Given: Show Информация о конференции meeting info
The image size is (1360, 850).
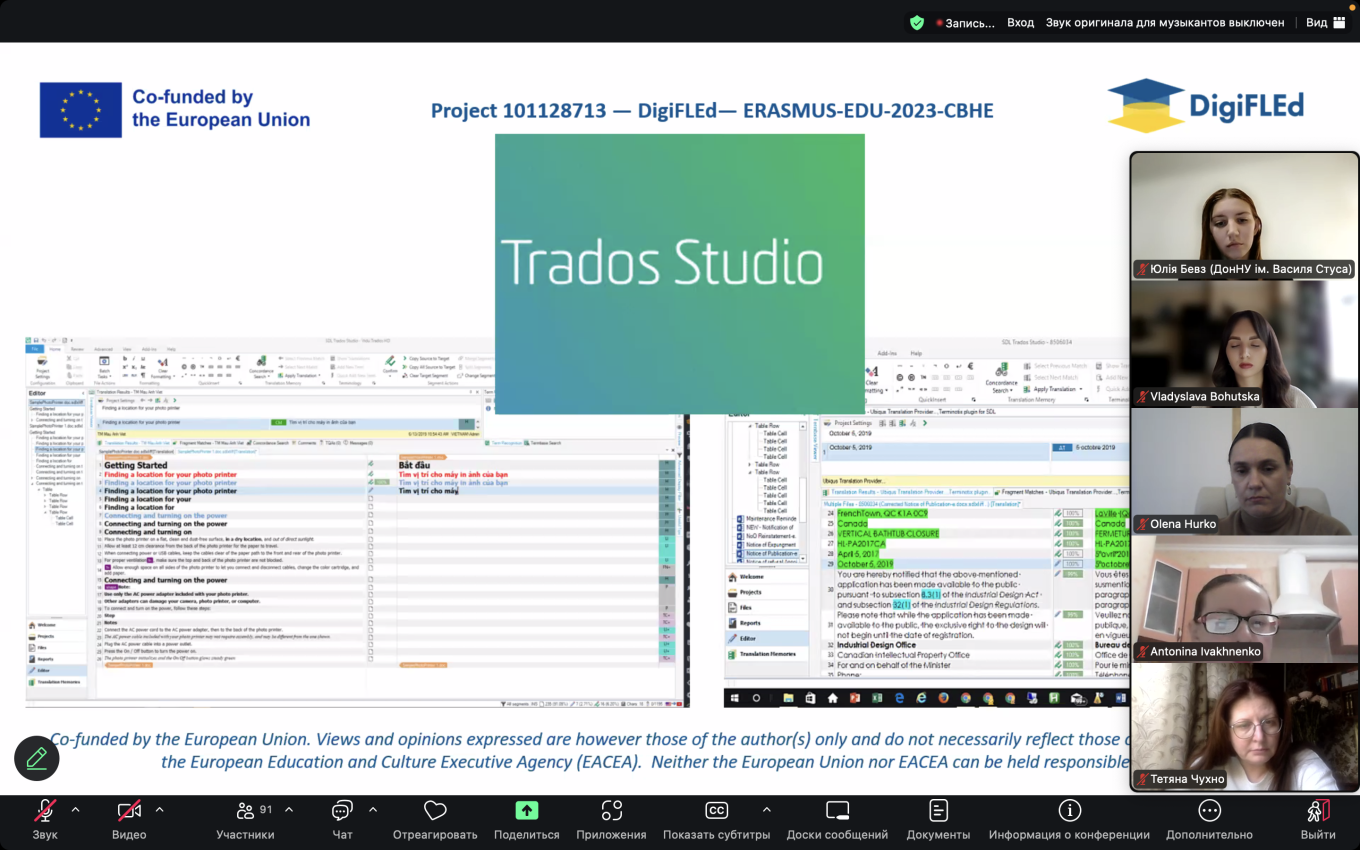Looking at the screenshot, I should 1069,811.
